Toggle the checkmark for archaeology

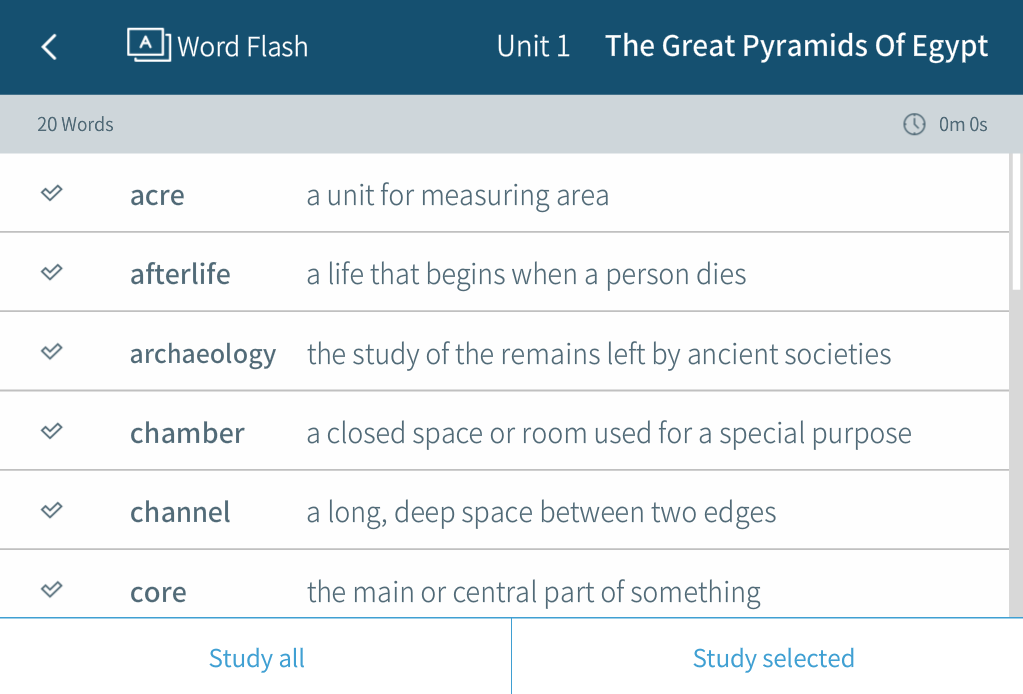(x=52, y=352)
